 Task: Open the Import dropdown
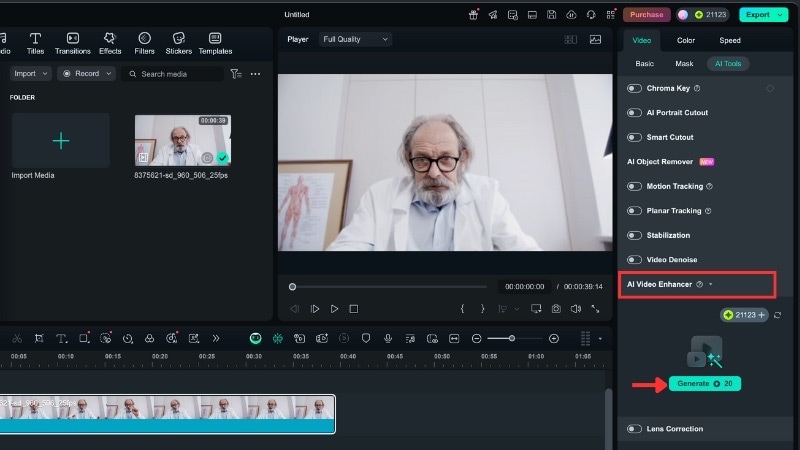[31, 74]
